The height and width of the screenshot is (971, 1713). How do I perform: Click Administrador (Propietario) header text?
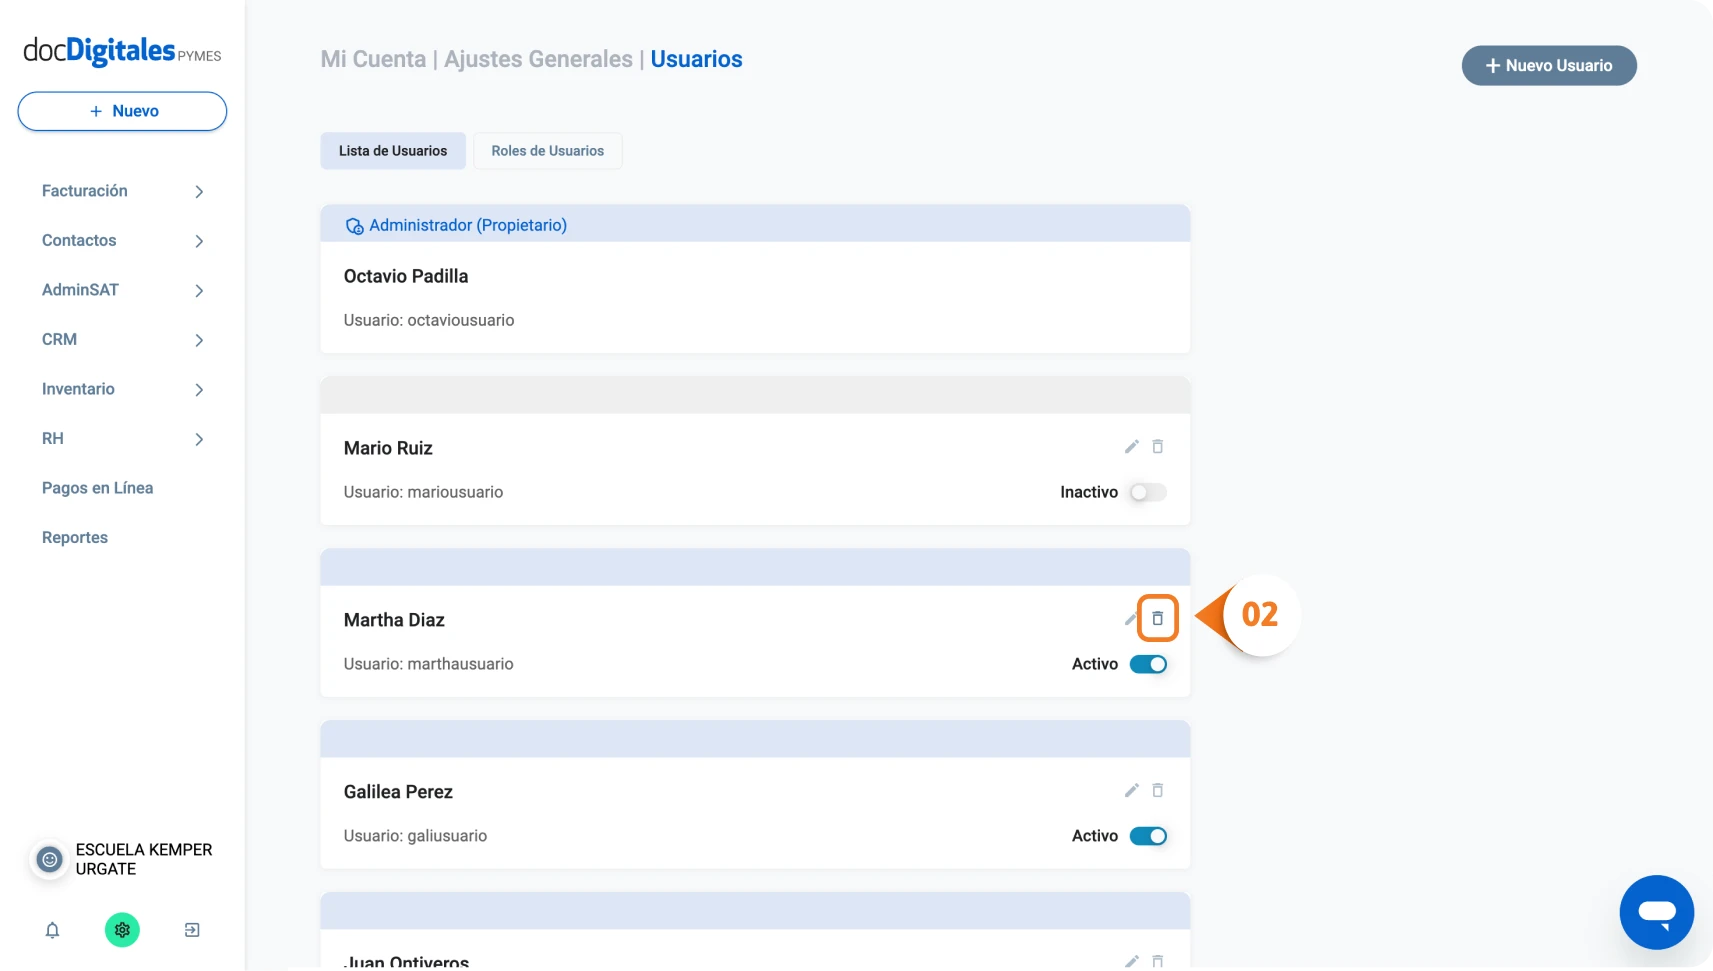point(468,225)
